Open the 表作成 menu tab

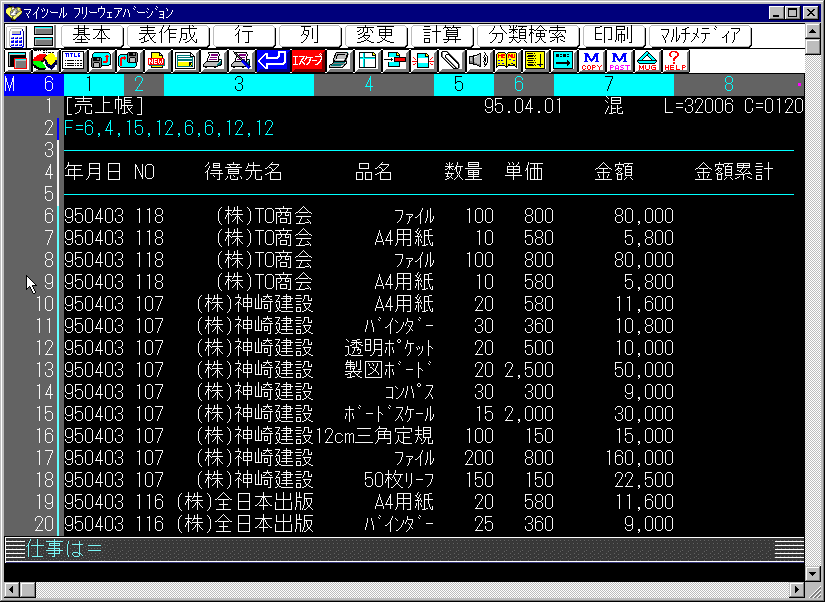168,36
